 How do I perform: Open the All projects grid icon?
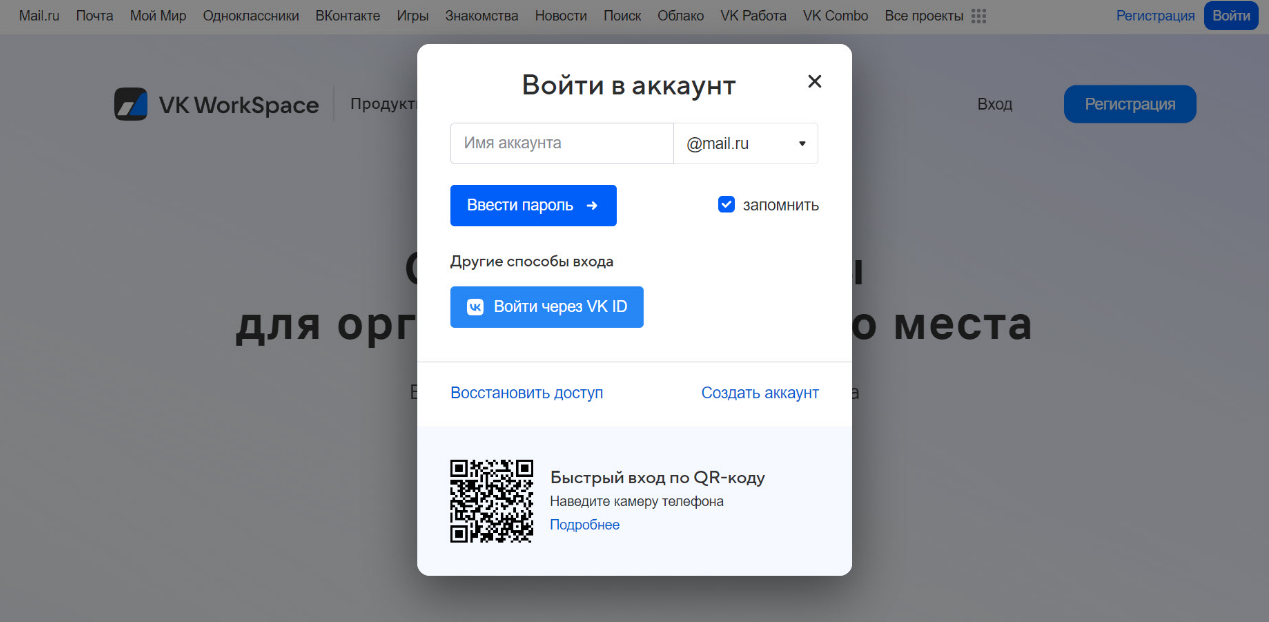(979, 16)
